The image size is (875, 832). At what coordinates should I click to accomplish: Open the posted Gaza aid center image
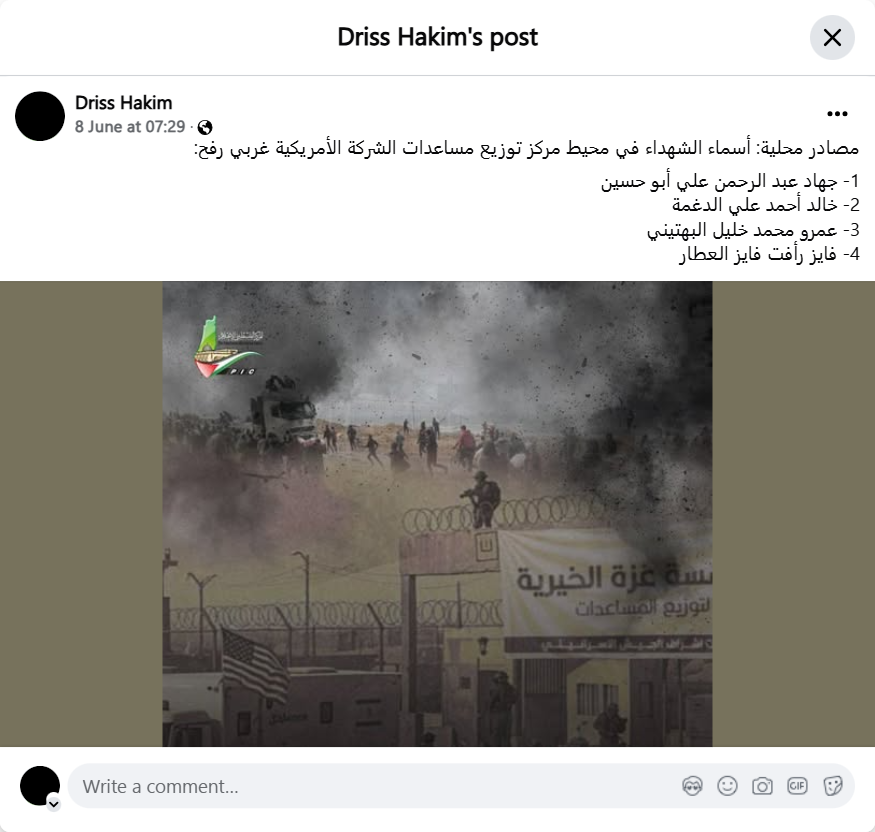[438, 514]
